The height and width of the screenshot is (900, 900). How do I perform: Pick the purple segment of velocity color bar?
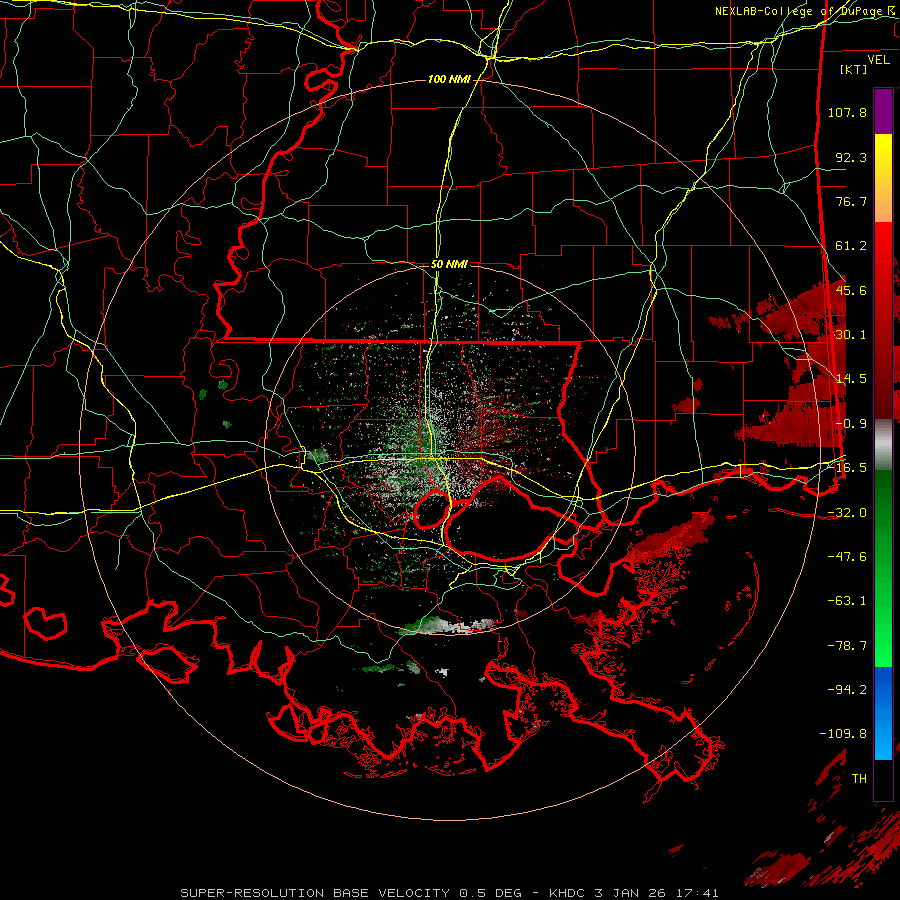[883, 111]
